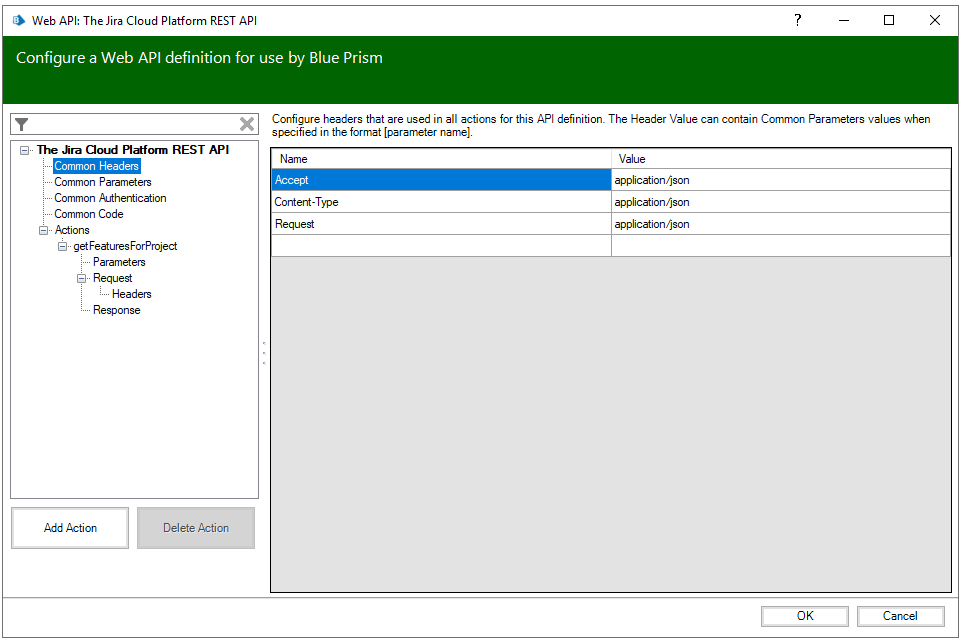Click the filter funnel icon
Screen dimensions: 963x642
point(22,124)
